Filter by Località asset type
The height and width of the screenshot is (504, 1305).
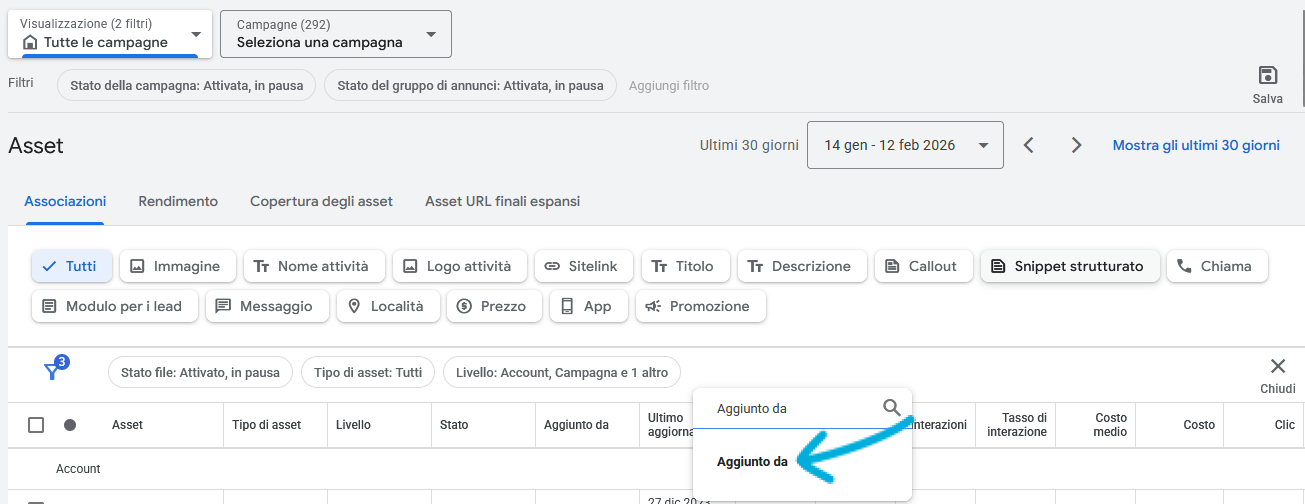tap(387, 306)
